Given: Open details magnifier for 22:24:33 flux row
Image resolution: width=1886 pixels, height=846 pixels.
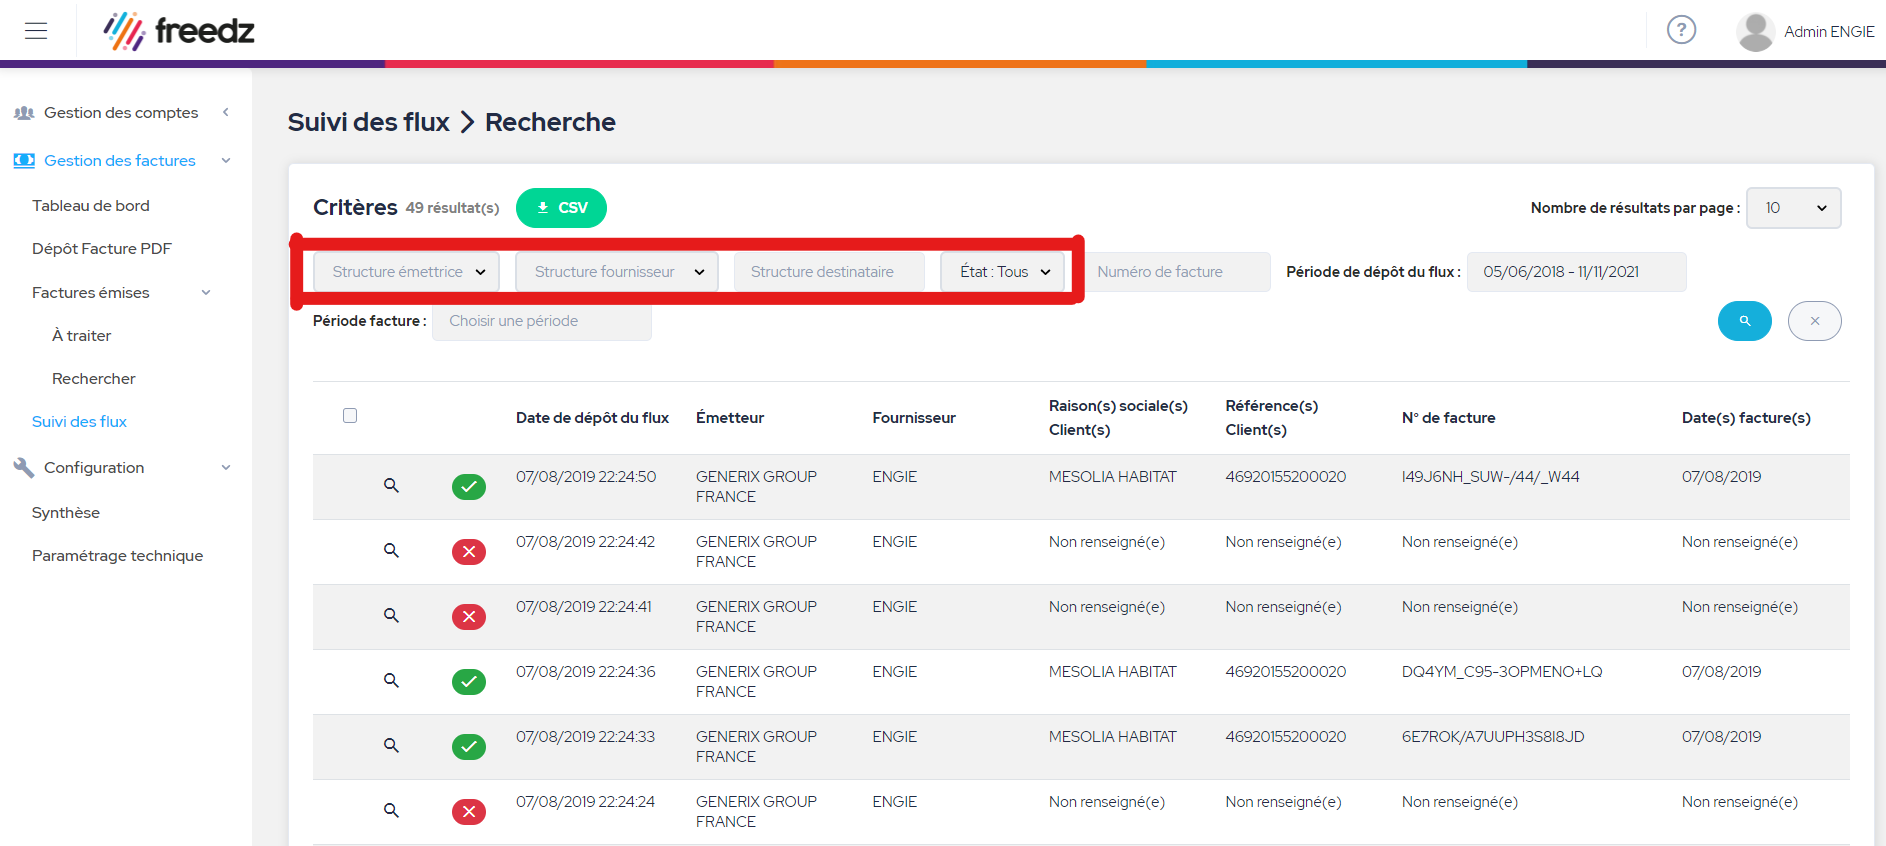Looking at the screenshot, I should click(x=391, y=746).
